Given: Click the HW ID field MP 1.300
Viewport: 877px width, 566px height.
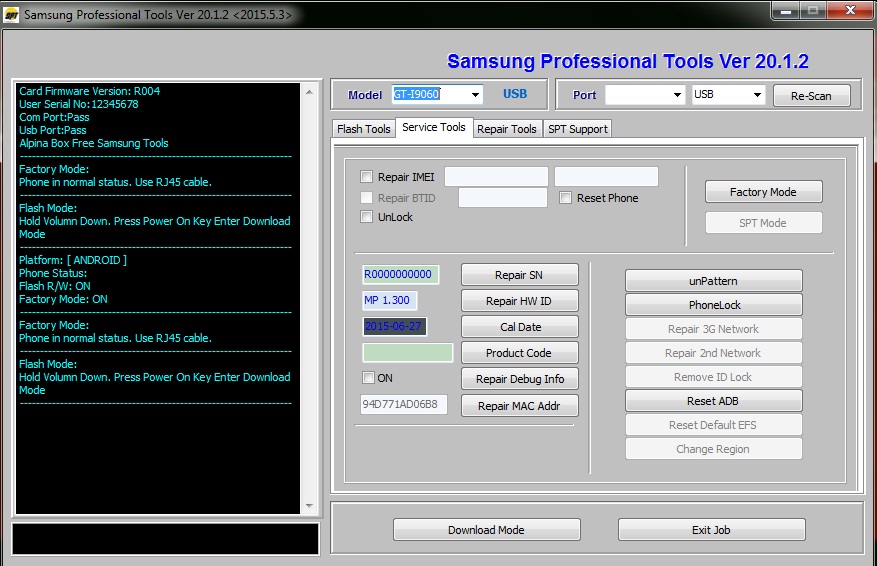Looking at the screenshot, I should point(389,300).
